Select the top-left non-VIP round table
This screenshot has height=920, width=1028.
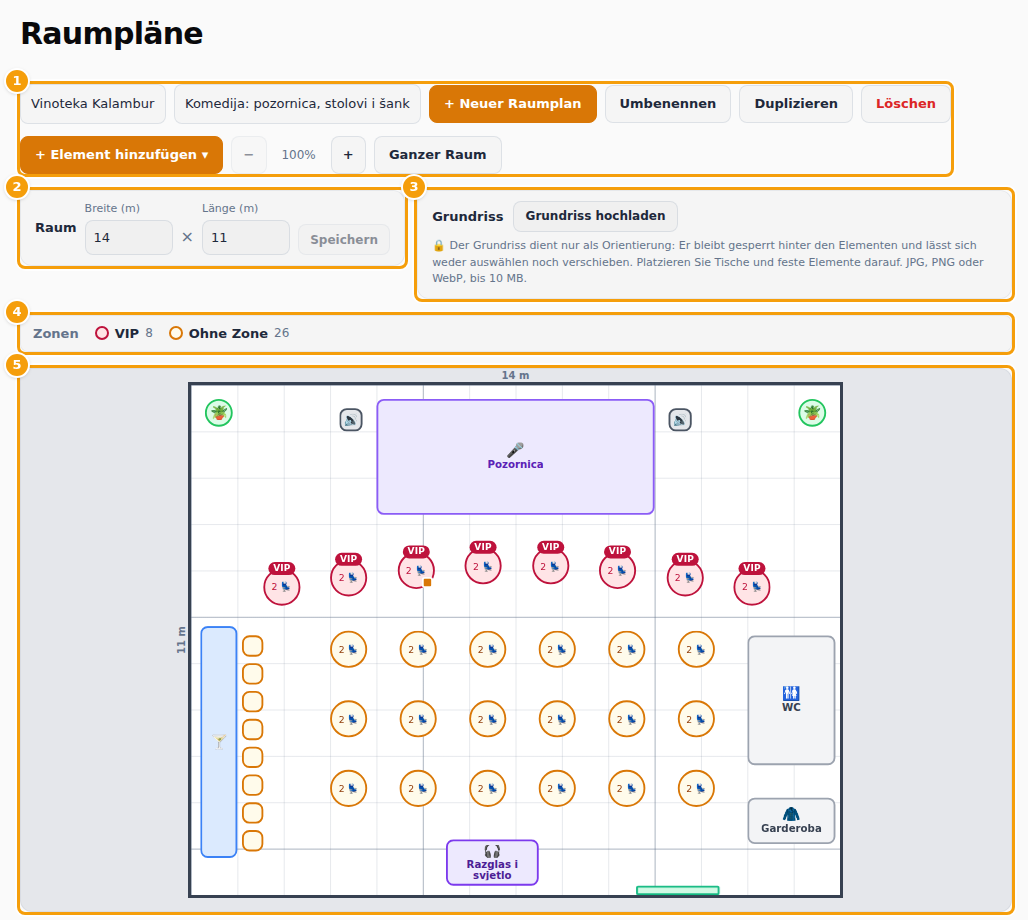(349, 649)
